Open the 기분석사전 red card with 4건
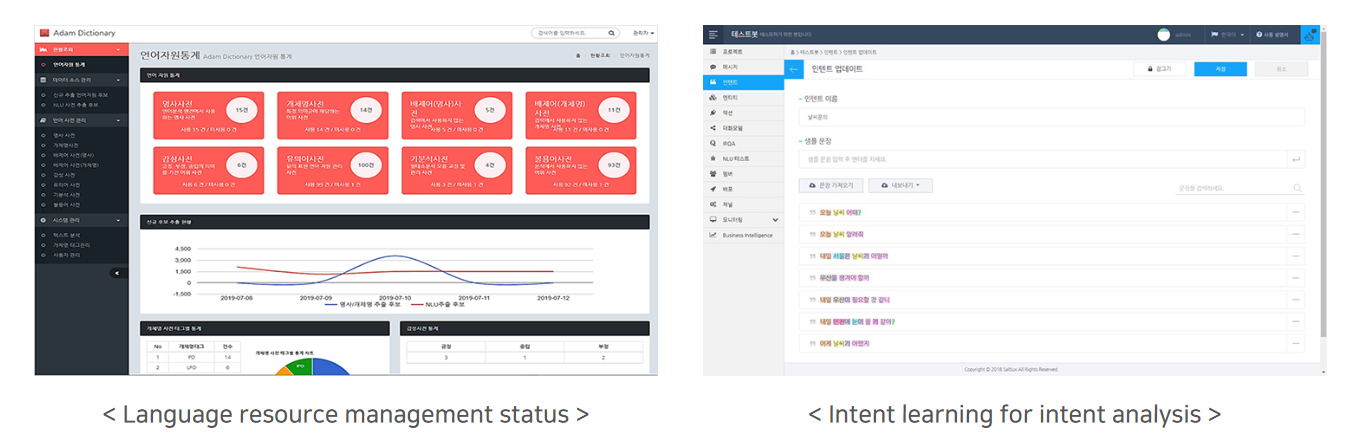Screen dimensions: 1366x441 [456, 170]
